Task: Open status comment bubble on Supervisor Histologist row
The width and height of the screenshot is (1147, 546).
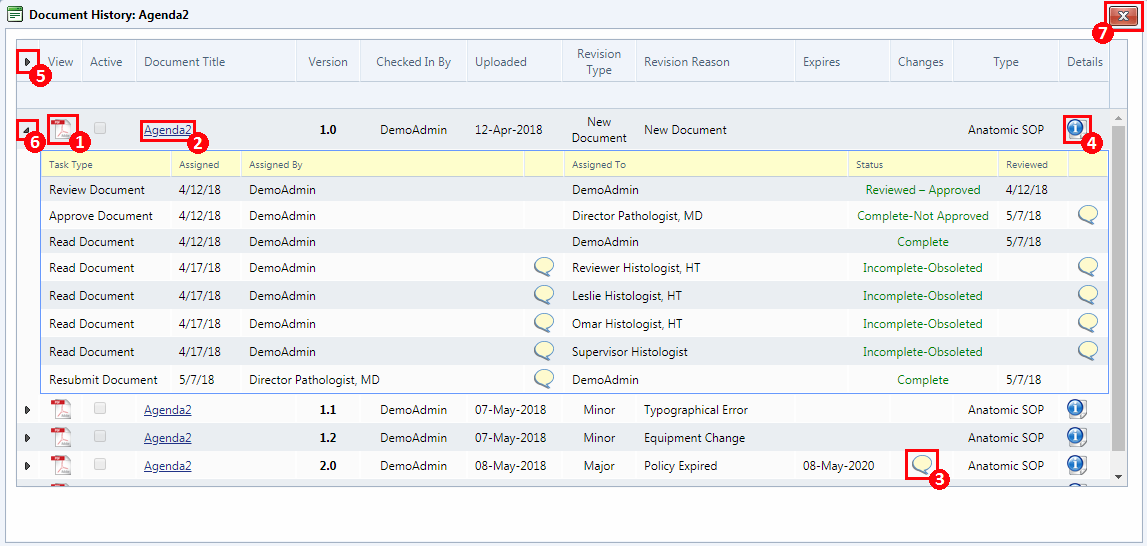Action: point(1088,351)
